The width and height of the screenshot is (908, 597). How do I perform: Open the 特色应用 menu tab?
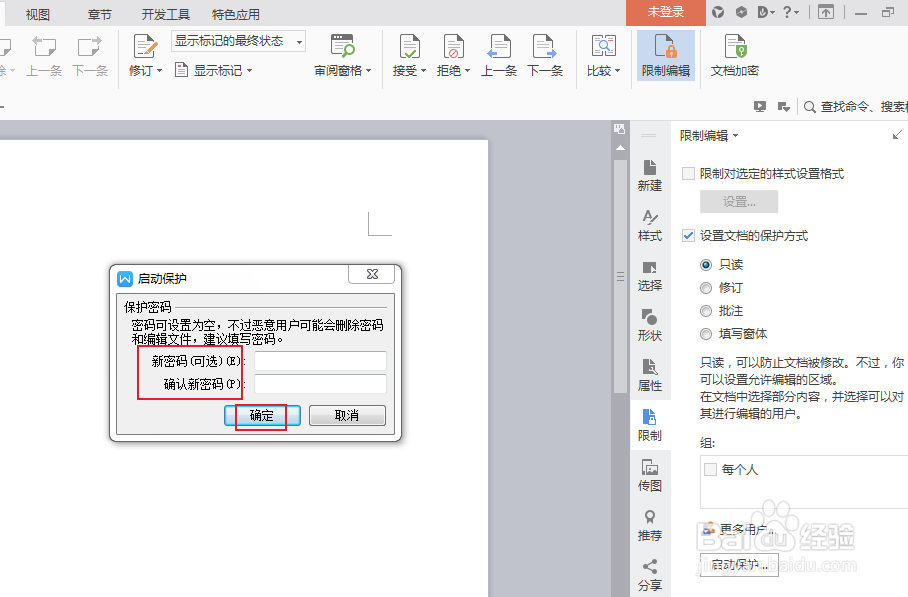tap(235, 13)
